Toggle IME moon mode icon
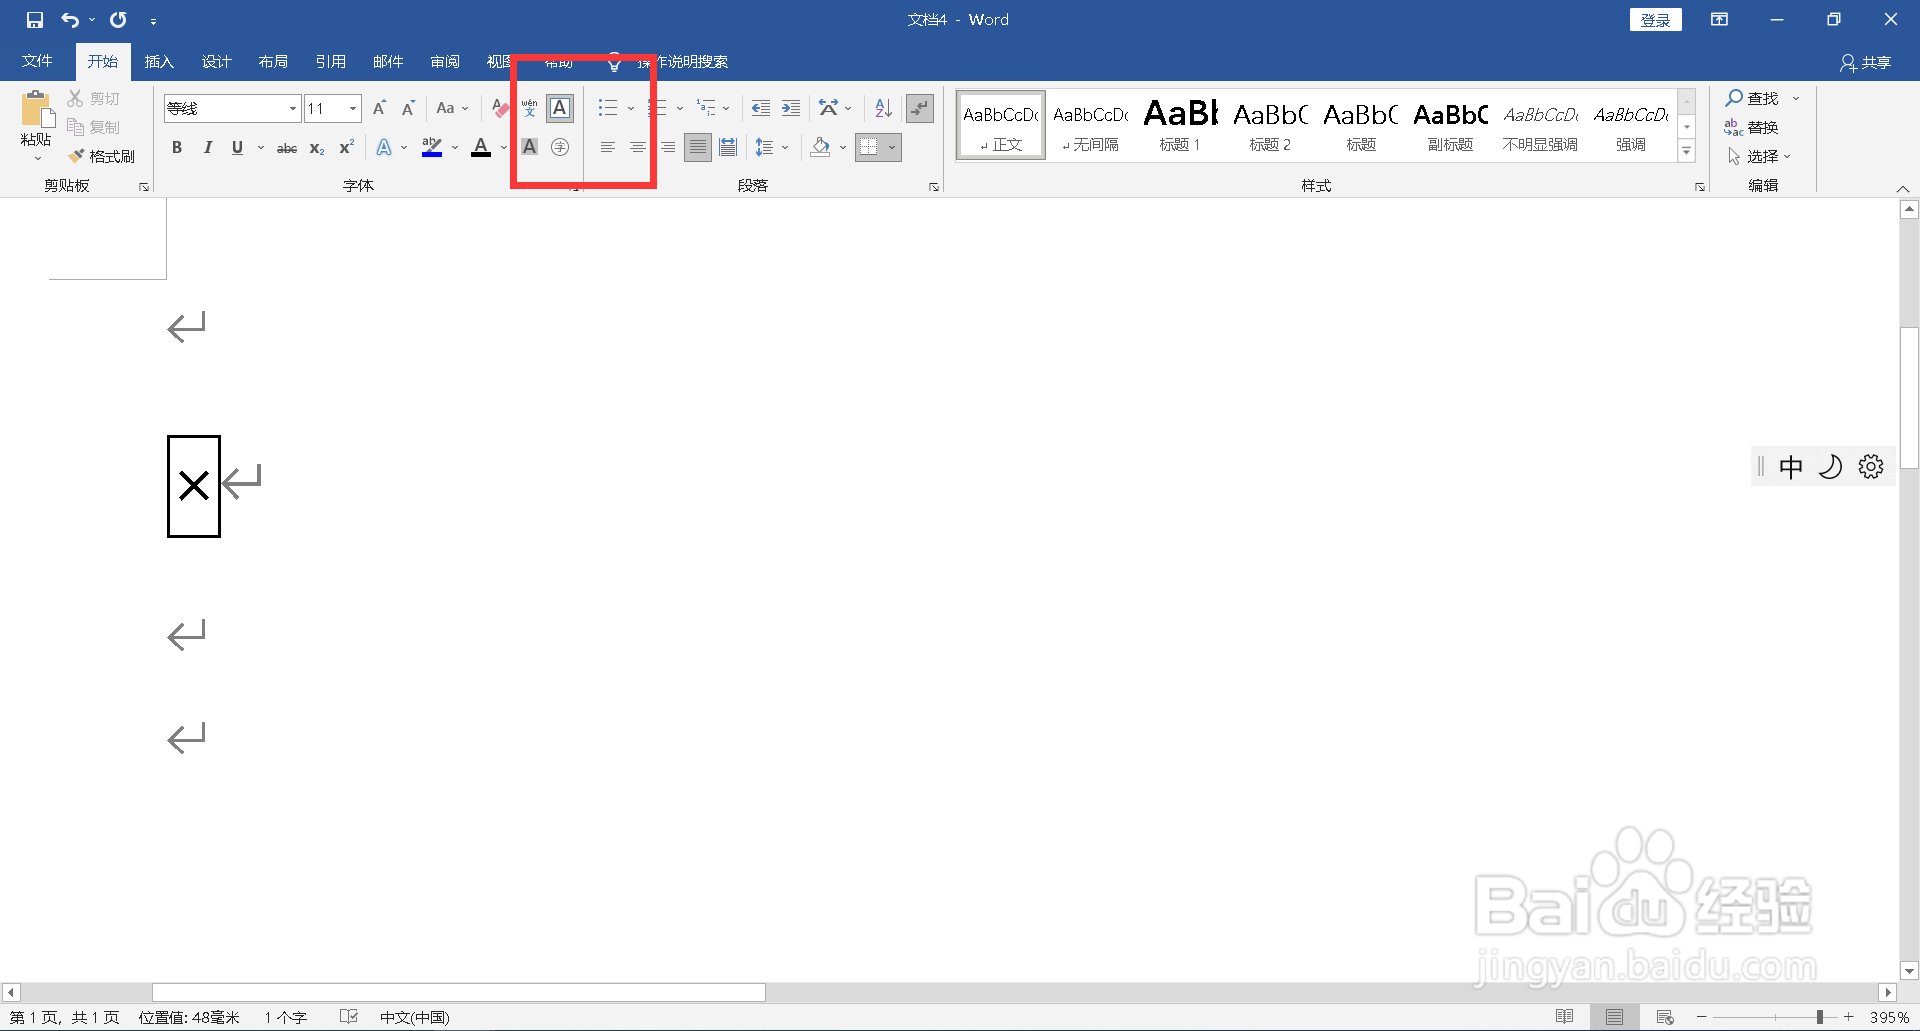The width and height of the screenshot is (1920, 1031). point(1830,467)
